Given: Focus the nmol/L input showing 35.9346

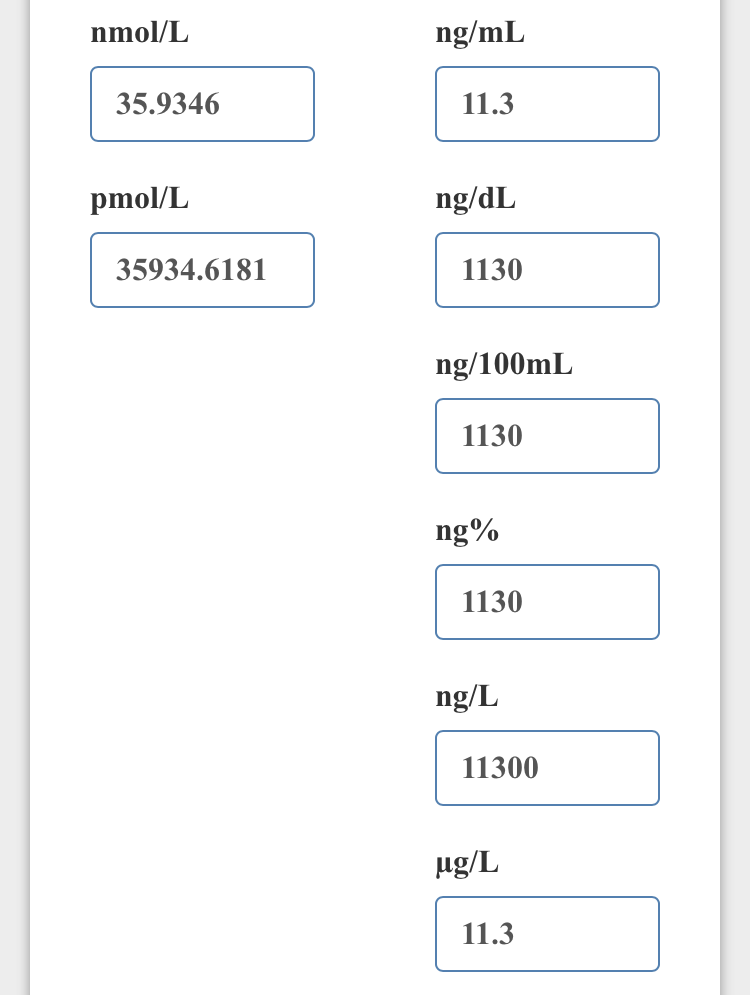Looking at the screenshot, I should coord(202,104).
